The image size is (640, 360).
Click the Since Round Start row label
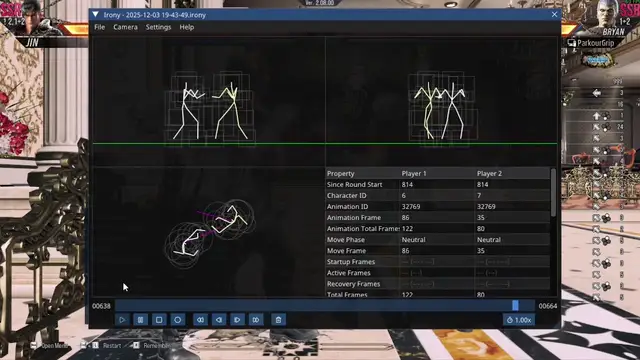(x=354, y=184)
